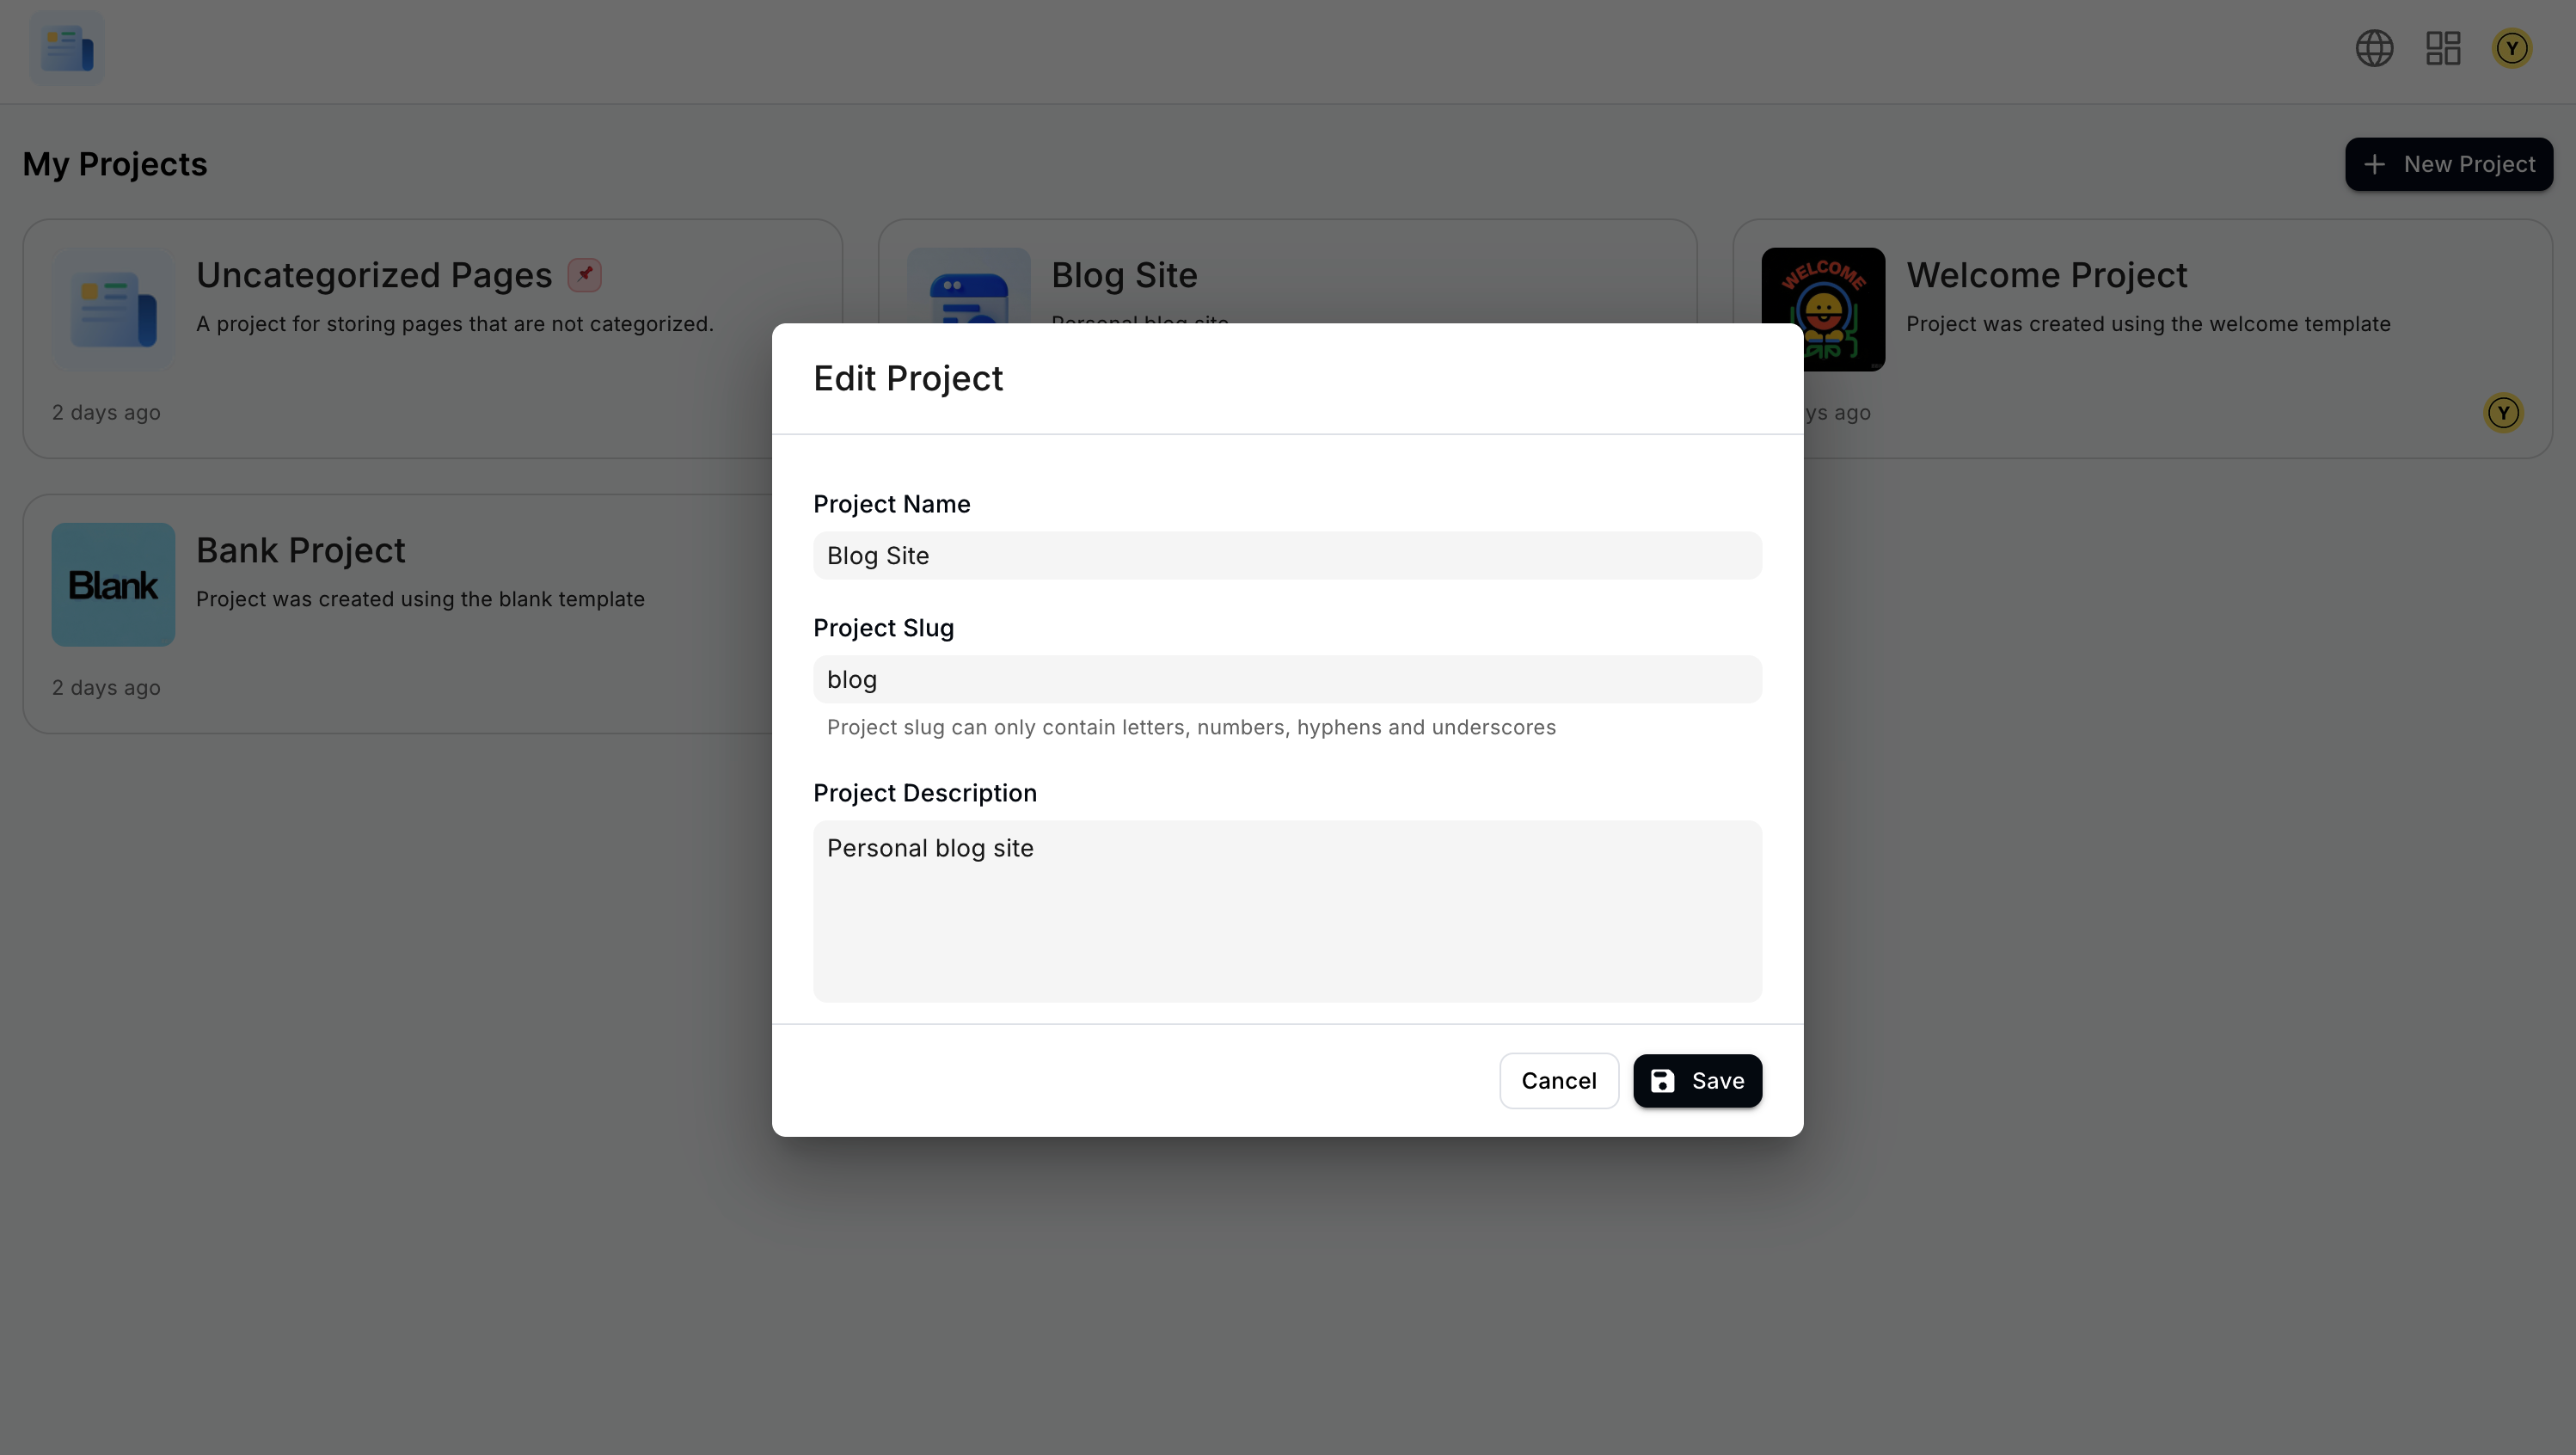2576x1455 pixels.
Task: Focus the Project Name input field
Action: tap(1287, 555)
